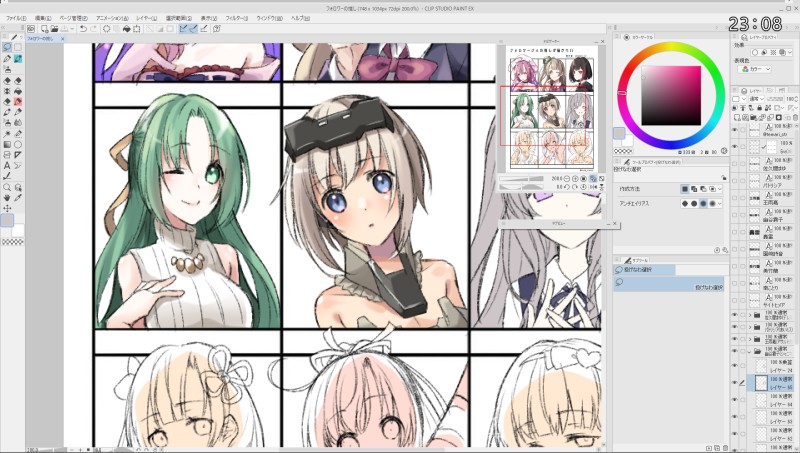Hide the expanded open folder layer
This screenshot has height=453, width=800.
click(x=735, y=351)
